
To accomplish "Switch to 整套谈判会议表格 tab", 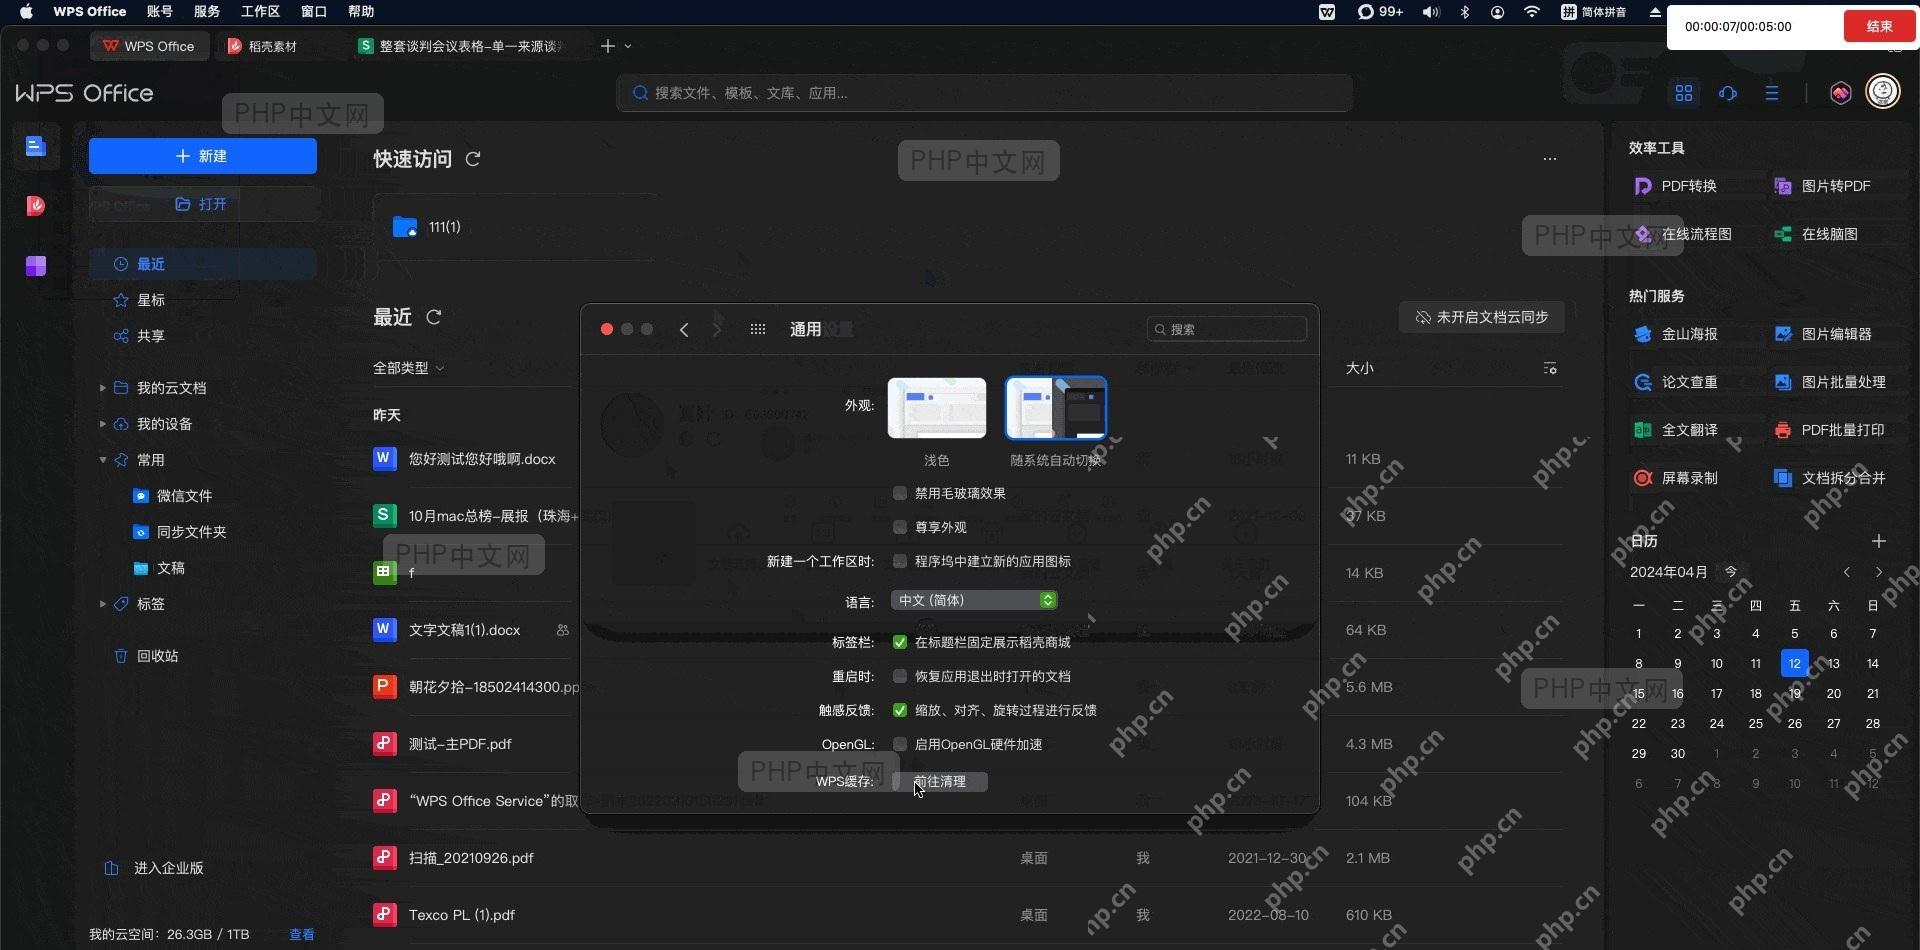I will pyautogui.click(x=462, y=46).
